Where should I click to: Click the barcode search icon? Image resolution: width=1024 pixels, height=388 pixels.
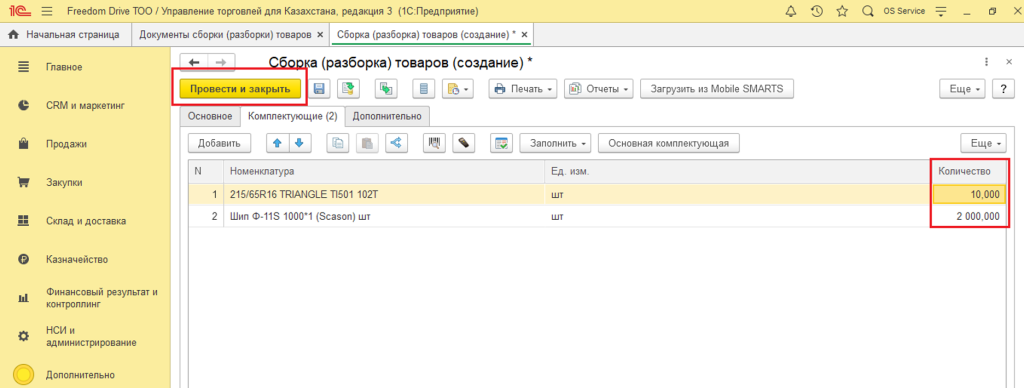pos(434,143)
